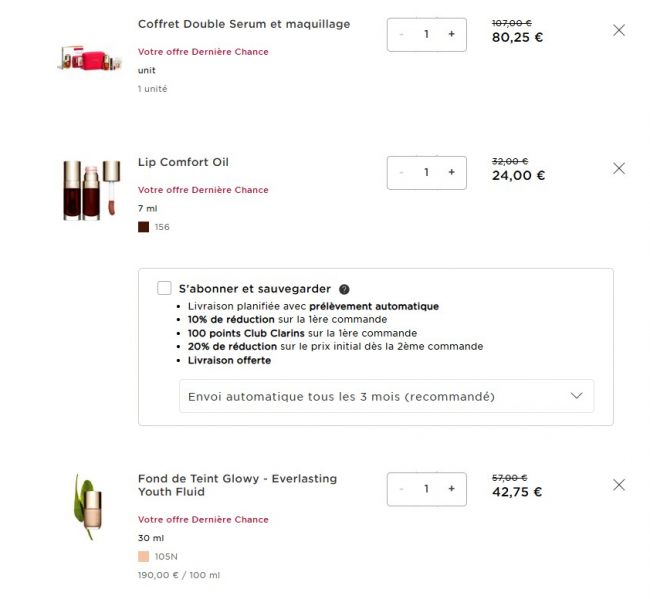
Task: Remove Lip Comfort Oil from cart
Action: click(618, 169)
